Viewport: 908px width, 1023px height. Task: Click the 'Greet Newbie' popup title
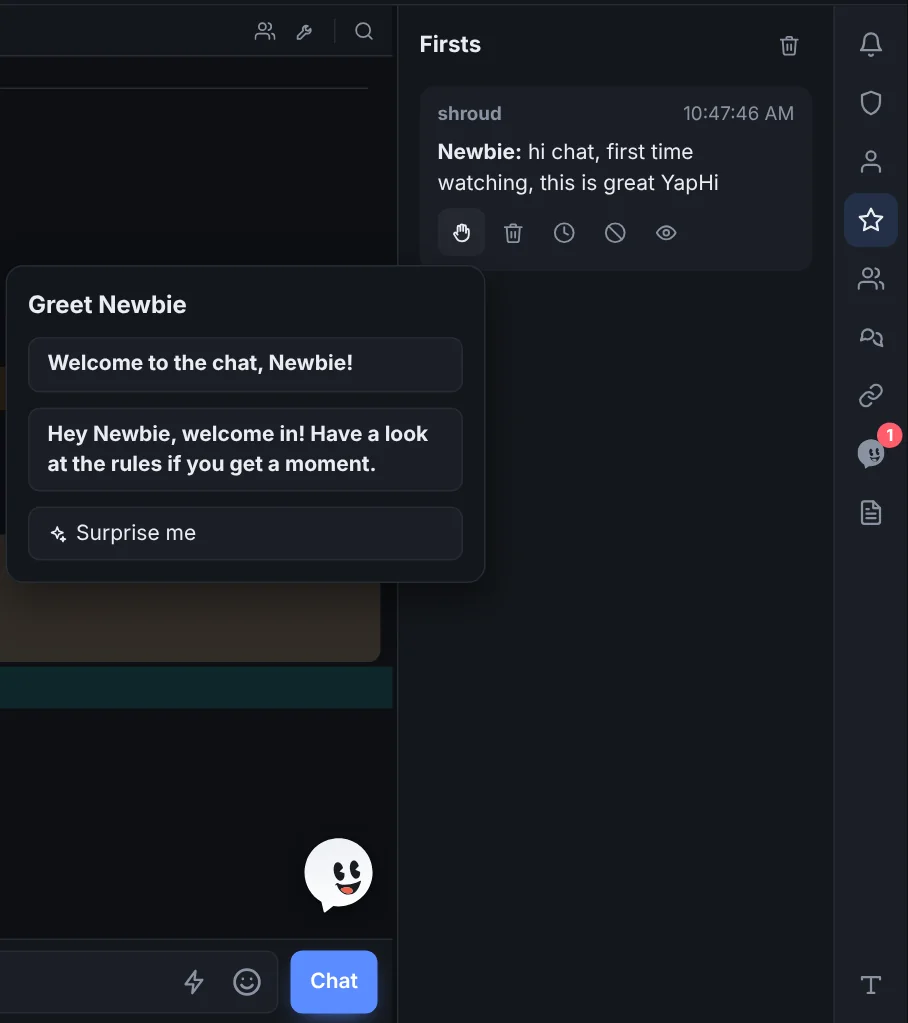click(108, 305)
